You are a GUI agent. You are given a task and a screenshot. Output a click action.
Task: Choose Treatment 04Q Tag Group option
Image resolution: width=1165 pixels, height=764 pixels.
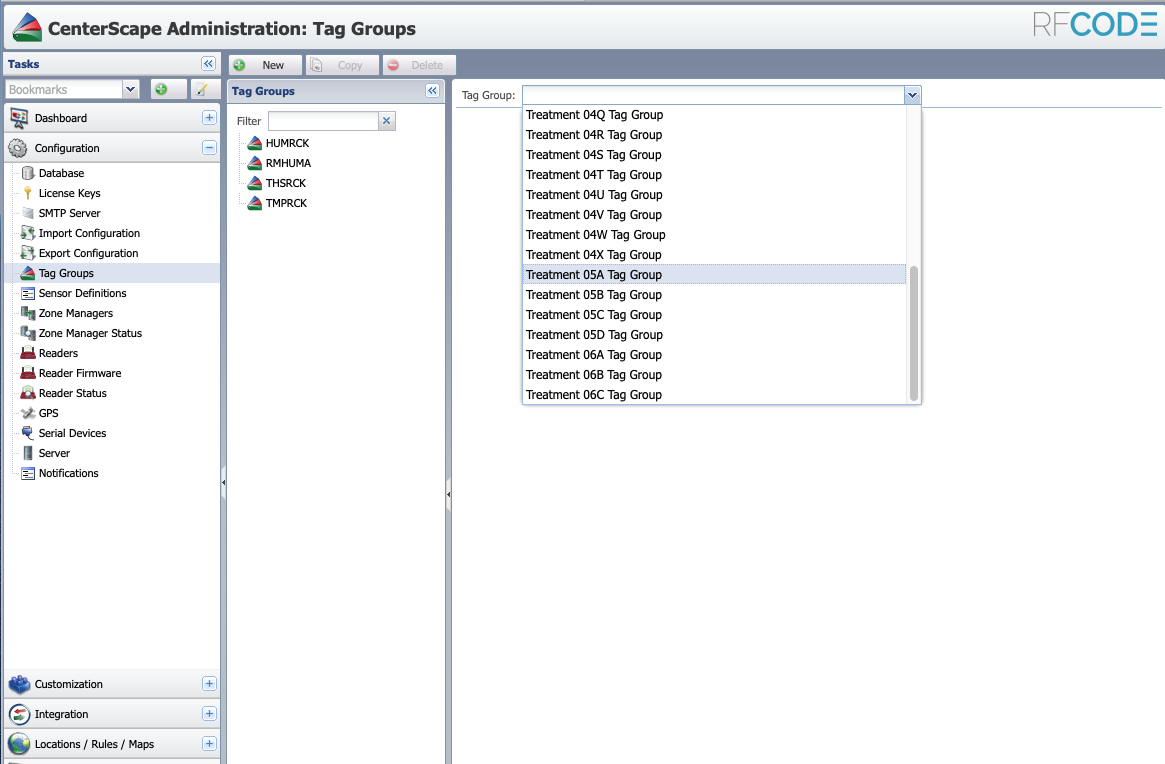(x=715, y=115)
